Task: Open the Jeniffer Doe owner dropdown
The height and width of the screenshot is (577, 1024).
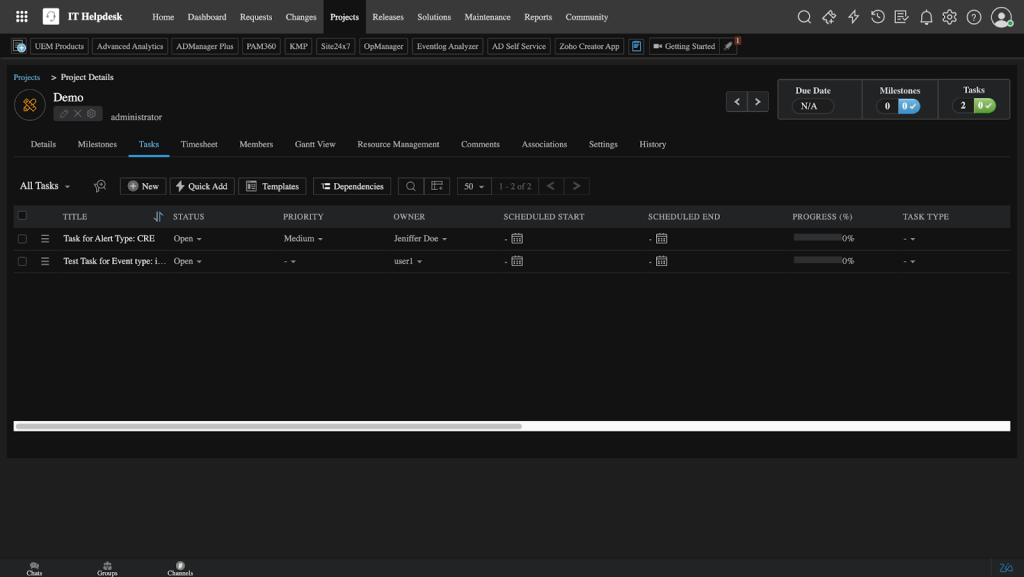Action: point(420,239)
